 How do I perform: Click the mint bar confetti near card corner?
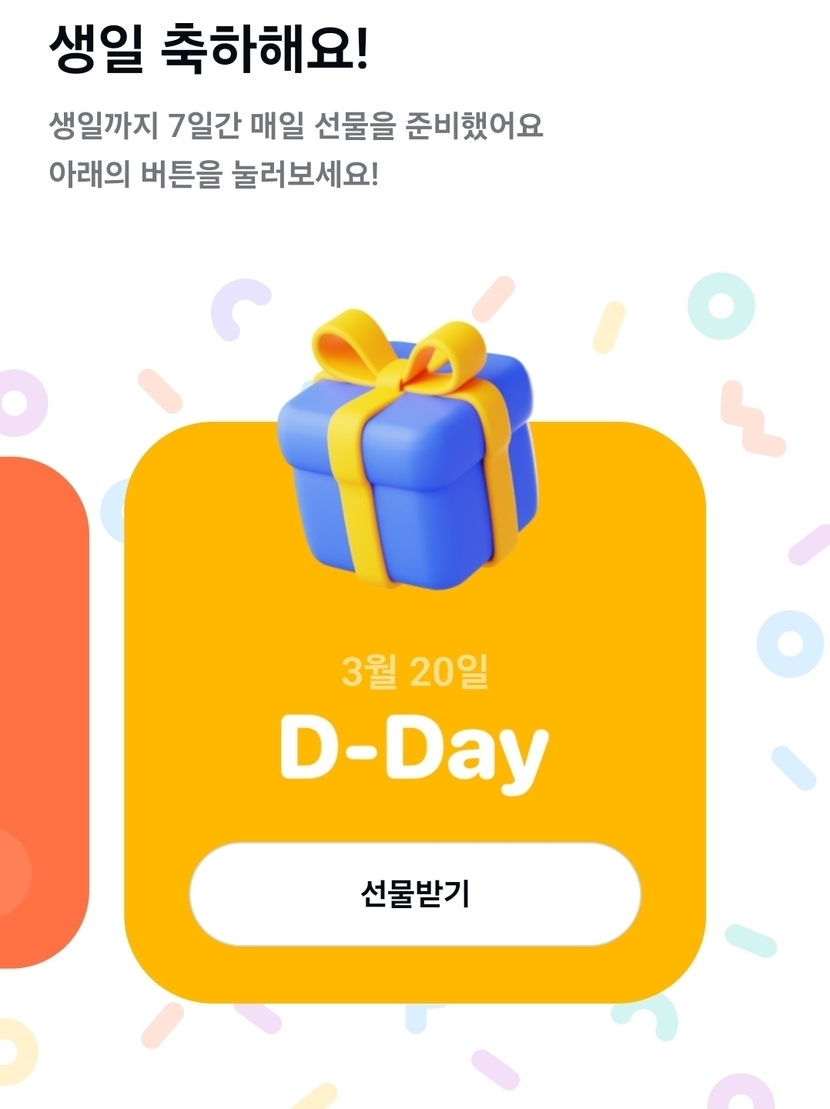coord(751,941)
